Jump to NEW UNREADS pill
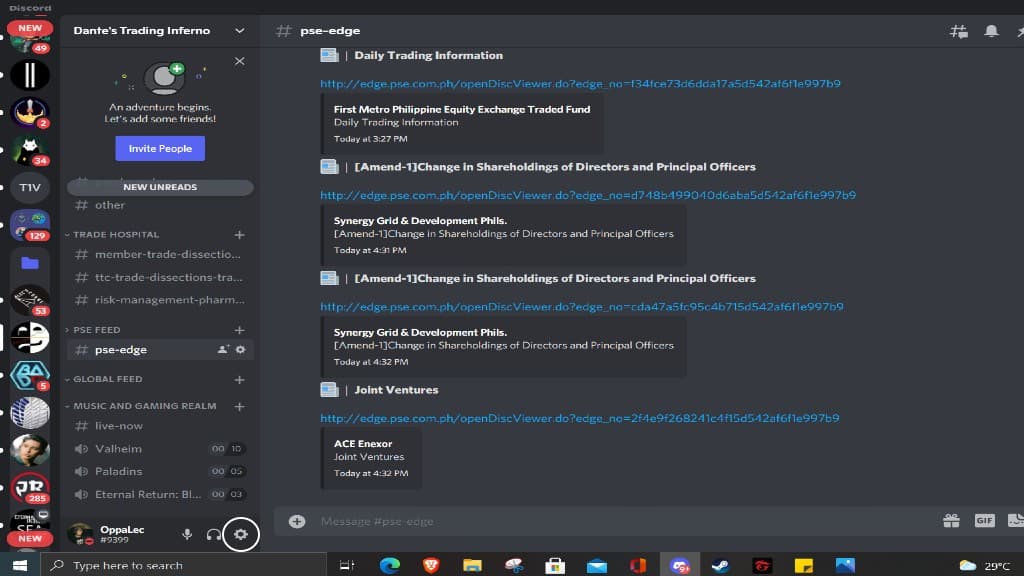This screenshot has width=1024, height=576. [x=160, y=187]
